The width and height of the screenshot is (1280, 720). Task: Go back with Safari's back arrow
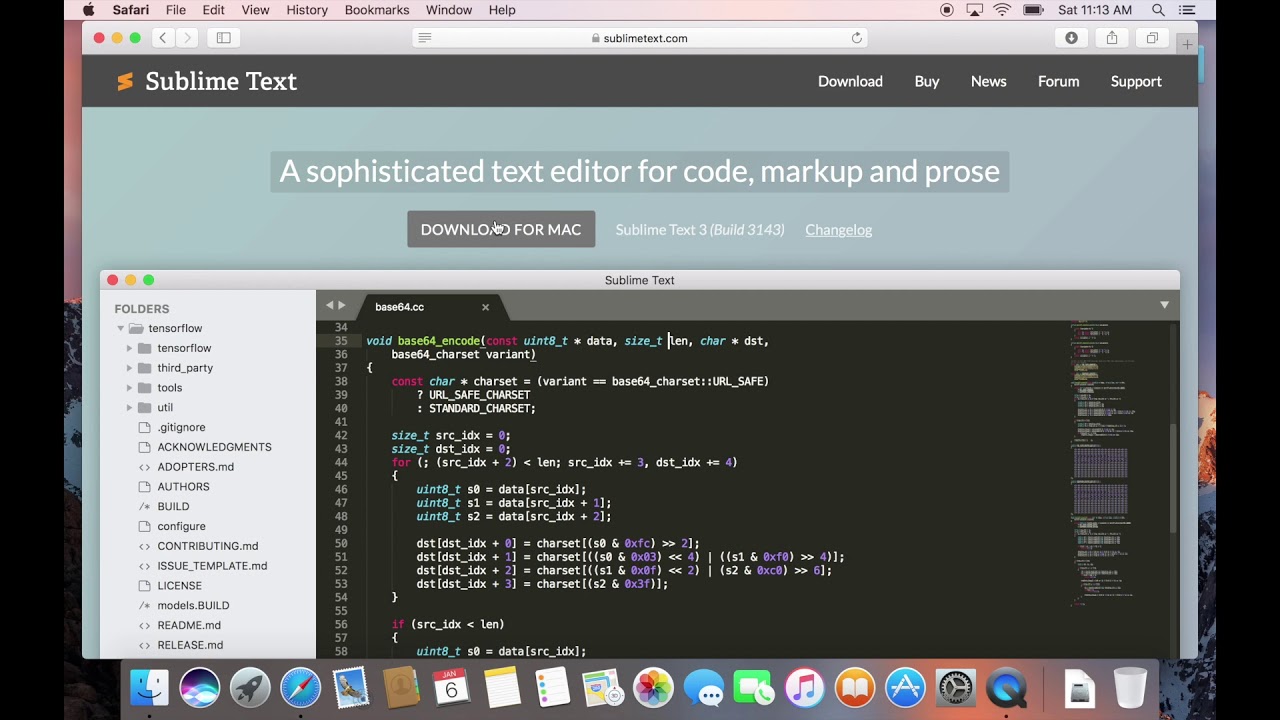(162, 38)
